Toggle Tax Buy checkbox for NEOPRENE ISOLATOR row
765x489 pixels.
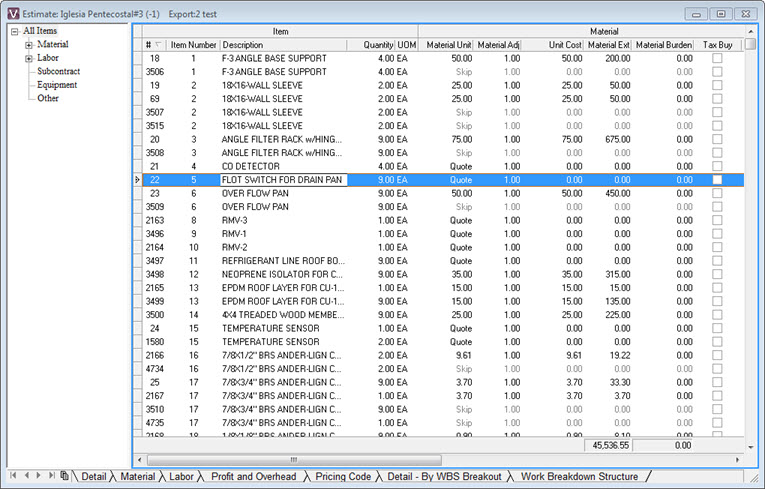(717, 274)
